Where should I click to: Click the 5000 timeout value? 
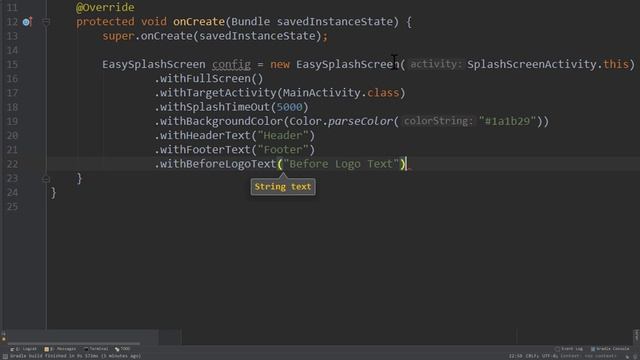pyautogui.click(x=289, y=107)
